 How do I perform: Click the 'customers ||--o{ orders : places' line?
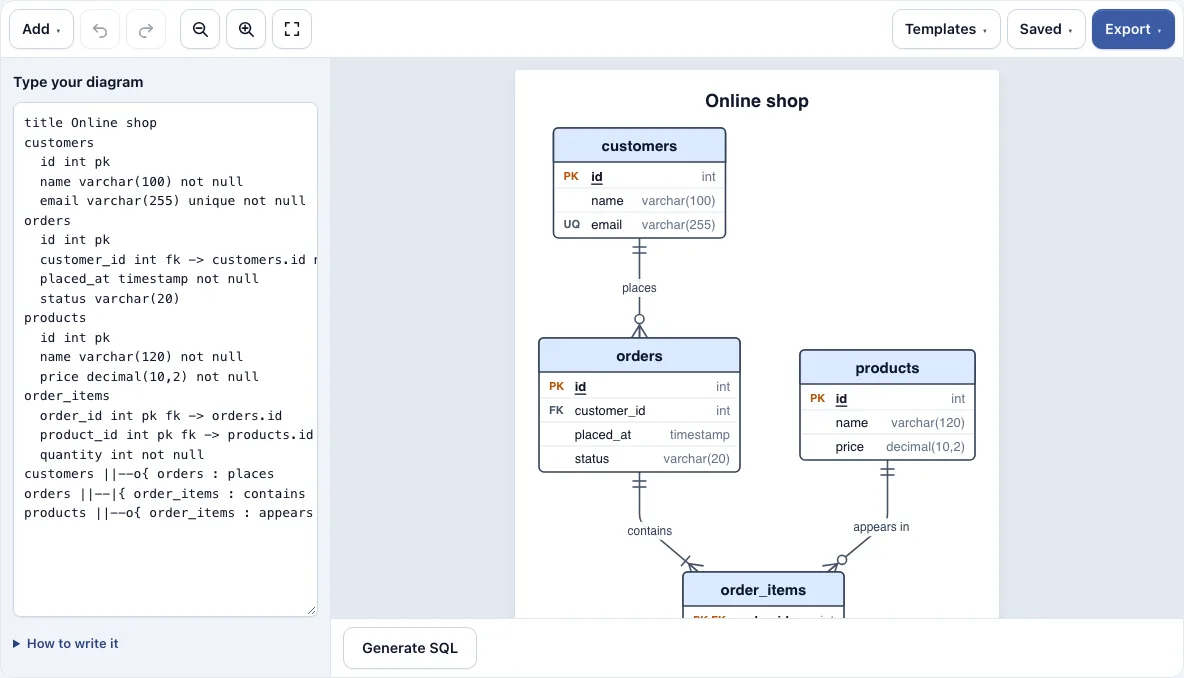(x=149, y=474)
